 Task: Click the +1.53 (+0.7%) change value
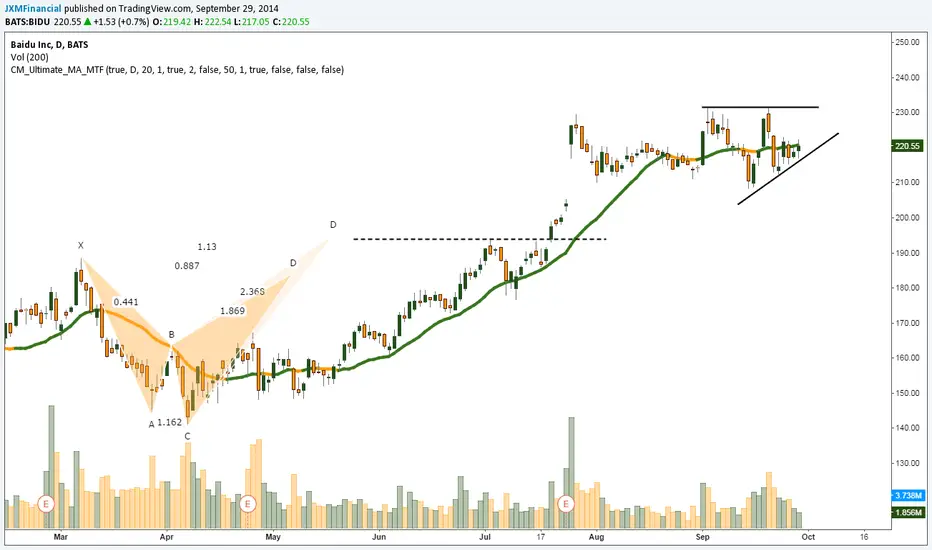(x=121, y=22)
